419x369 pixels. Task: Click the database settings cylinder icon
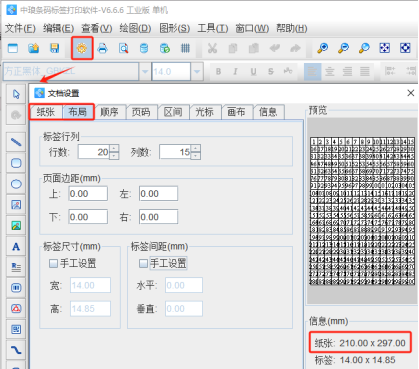click(144, 49)
